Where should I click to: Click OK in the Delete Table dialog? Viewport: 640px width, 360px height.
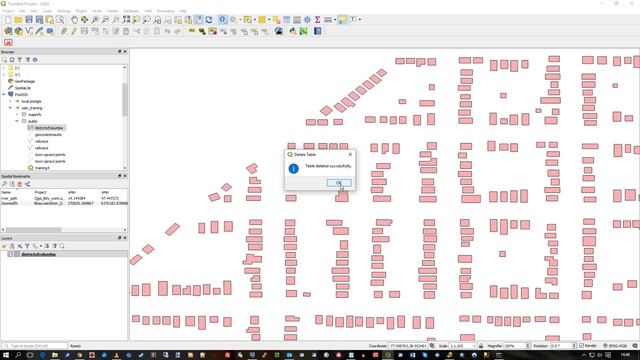tap(339, 183)
